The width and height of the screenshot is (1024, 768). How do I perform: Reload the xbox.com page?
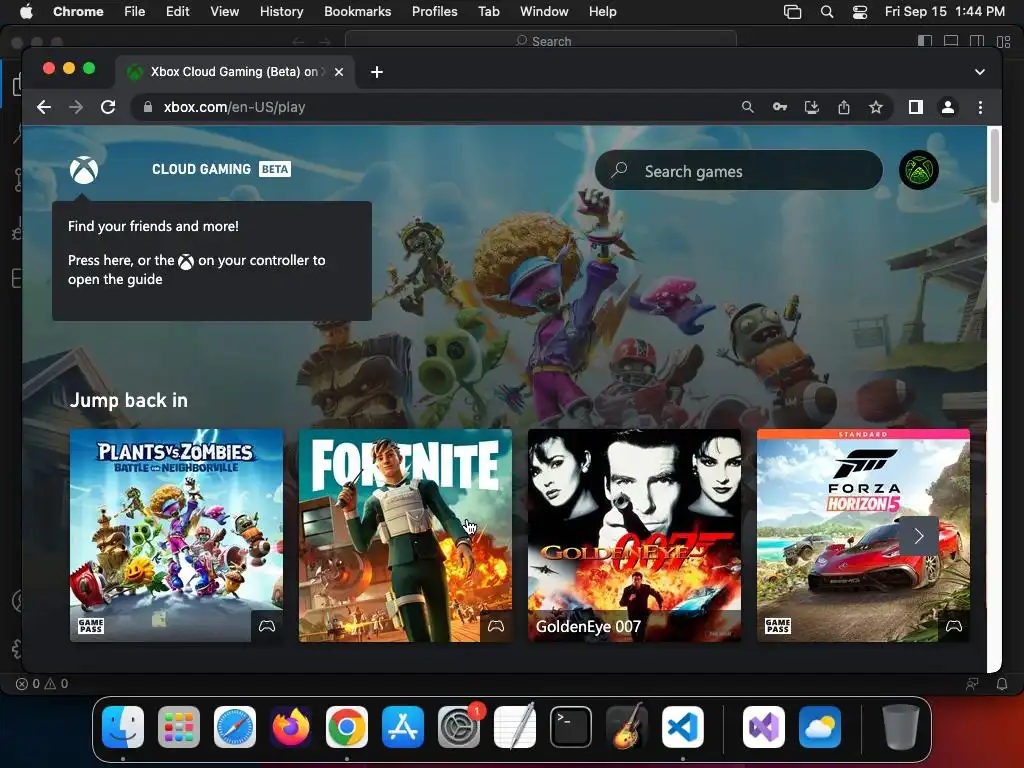108,107
